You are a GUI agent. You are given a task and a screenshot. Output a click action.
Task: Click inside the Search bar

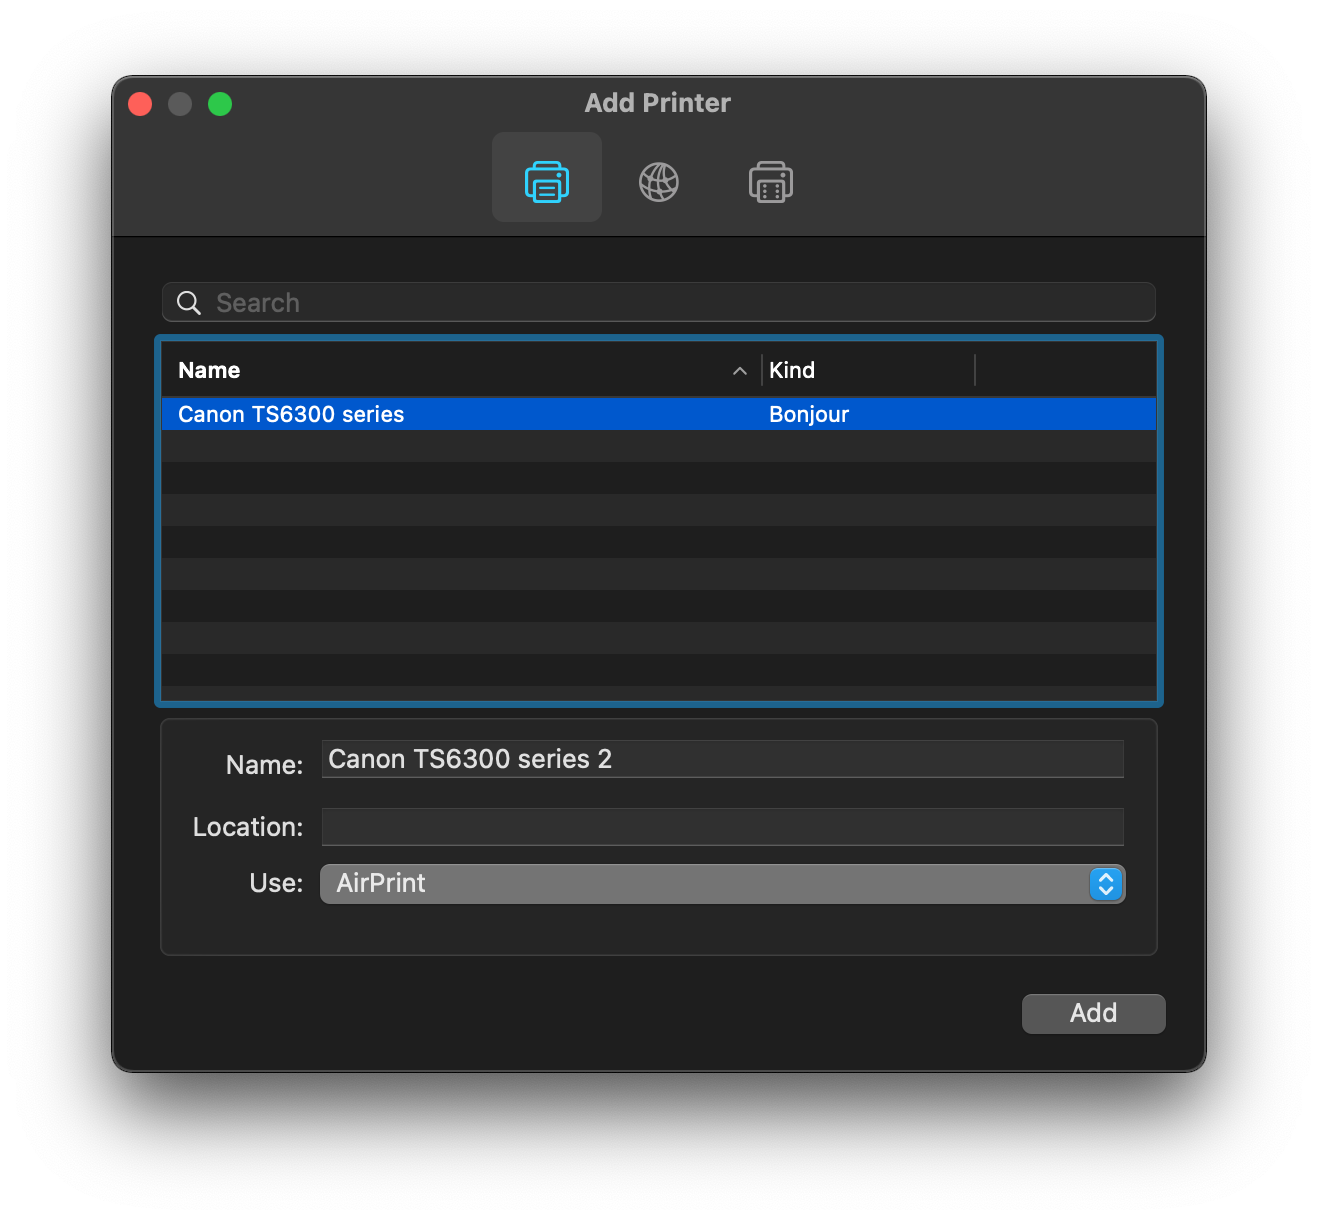600,302
